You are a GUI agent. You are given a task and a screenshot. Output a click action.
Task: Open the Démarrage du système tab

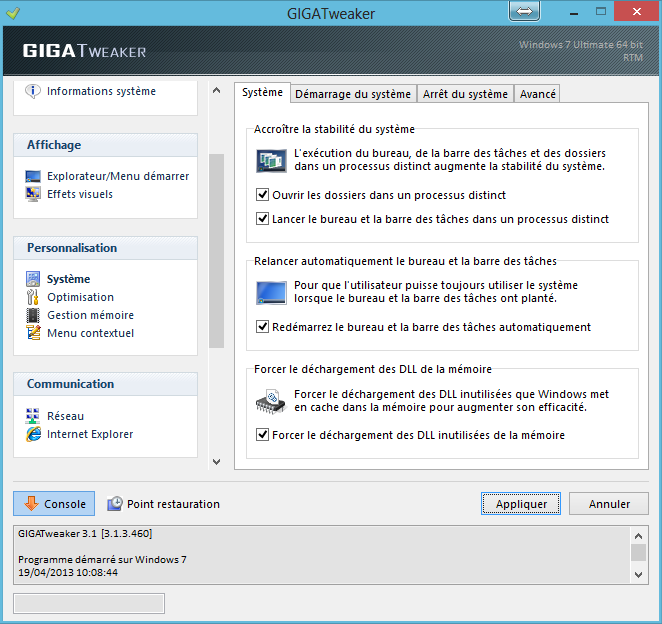[353, 94]
